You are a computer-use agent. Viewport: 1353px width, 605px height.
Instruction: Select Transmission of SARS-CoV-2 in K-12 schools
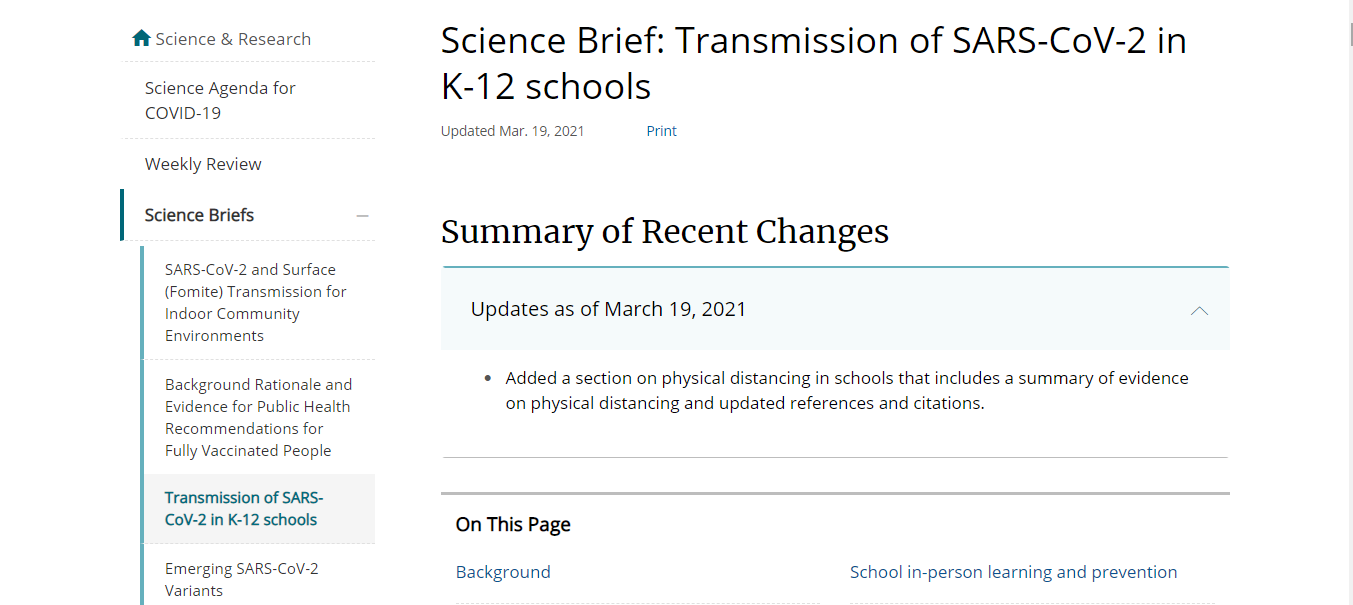point(244,508)
